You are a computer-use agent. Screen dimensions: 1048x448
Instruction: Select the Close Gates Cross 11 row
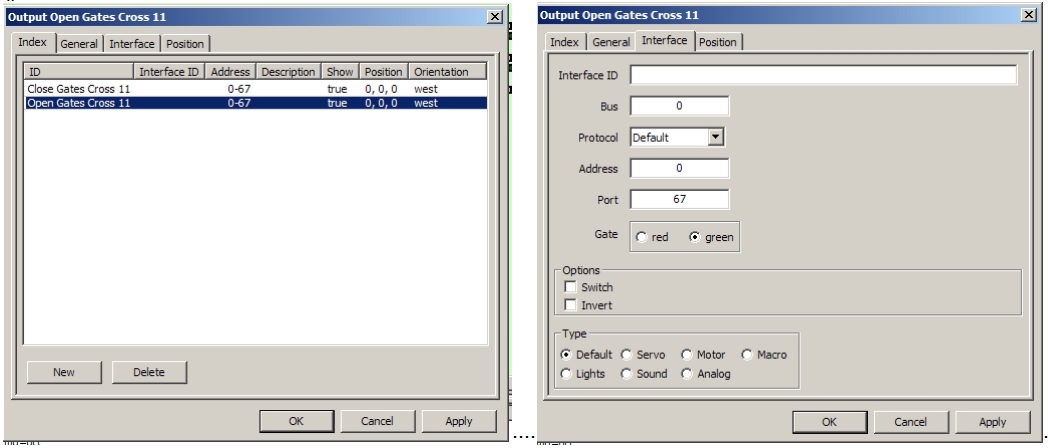80,89
